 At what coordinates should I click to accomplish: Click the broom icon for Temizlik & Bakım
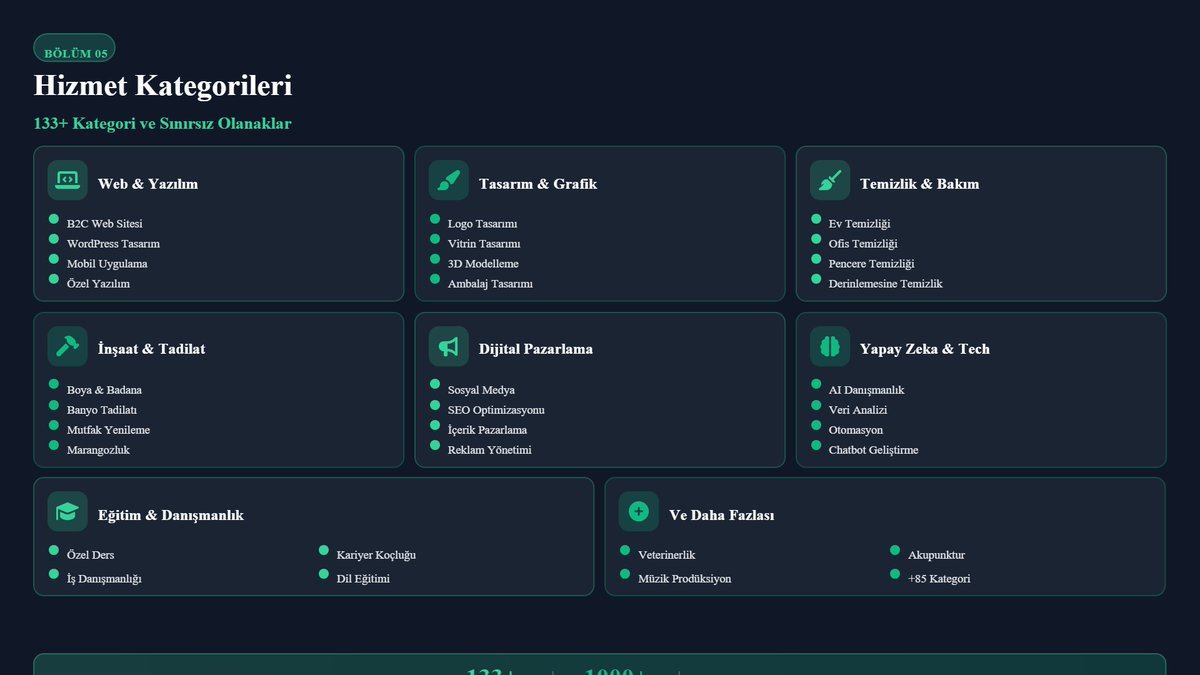click(x=830, y=180)
